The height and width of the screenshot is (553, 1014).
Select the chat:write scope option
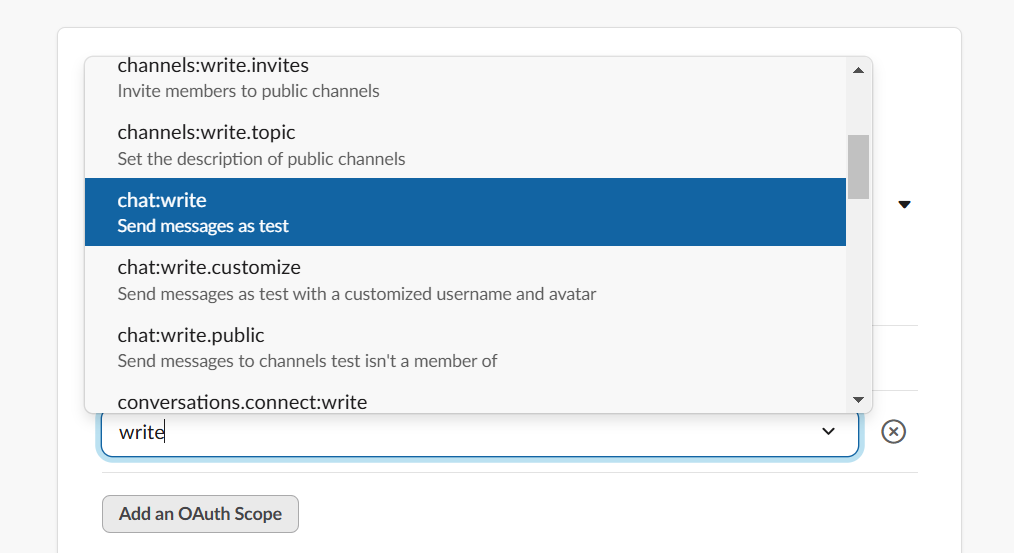coord(162,201)
